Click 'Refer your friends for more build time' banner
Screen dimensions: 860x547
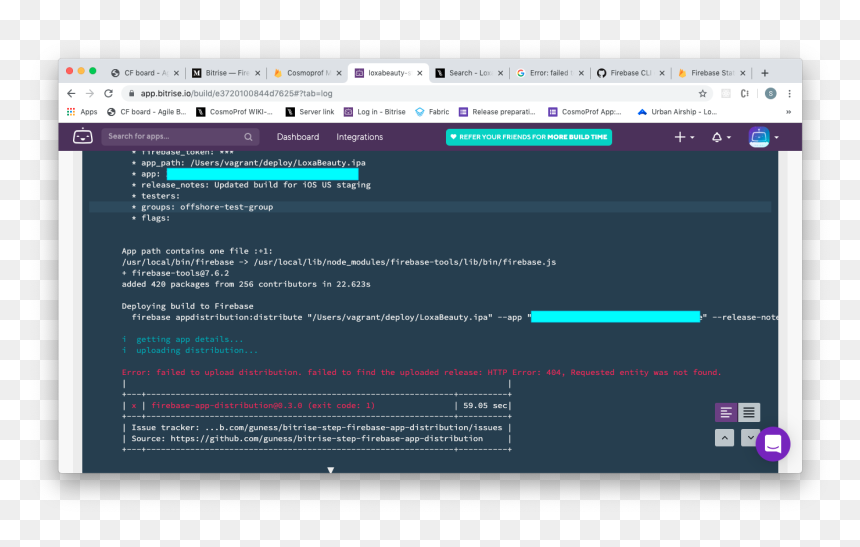[x=529, y=137]
